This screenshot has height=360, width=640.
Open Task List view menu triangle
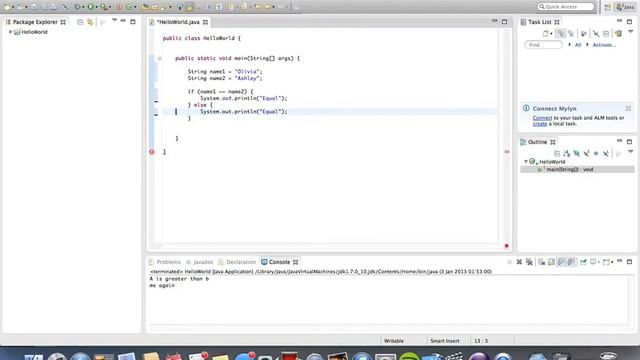point(631,31)
